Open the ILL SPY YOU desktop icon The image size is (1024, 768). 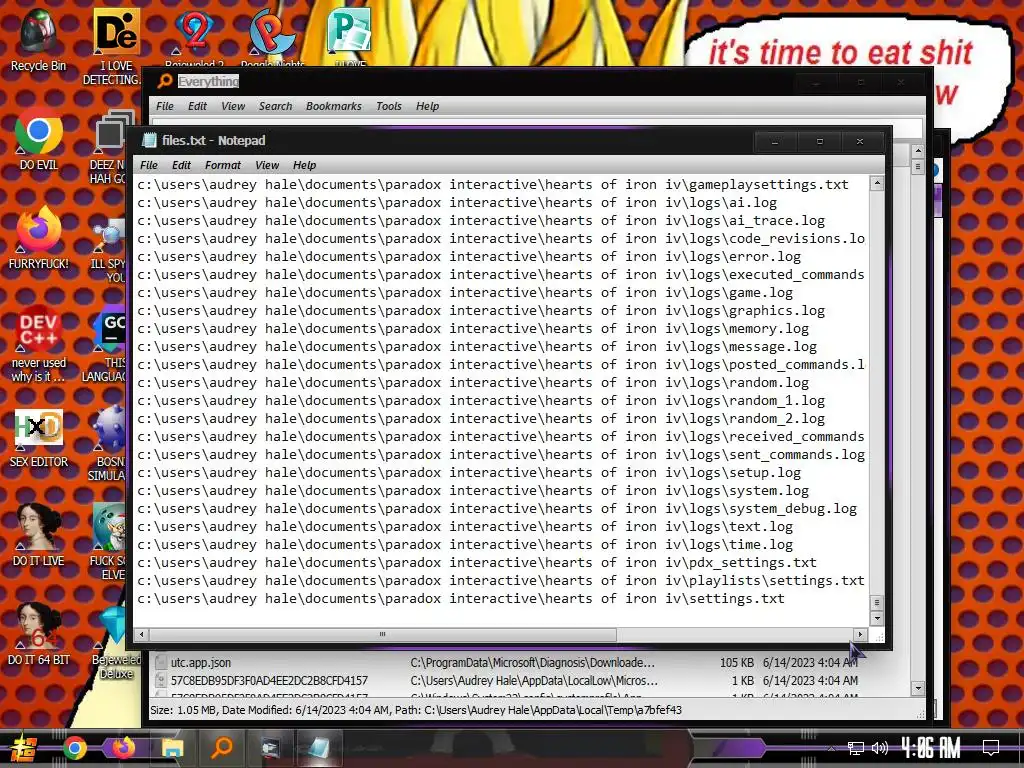tap(110, 249)
